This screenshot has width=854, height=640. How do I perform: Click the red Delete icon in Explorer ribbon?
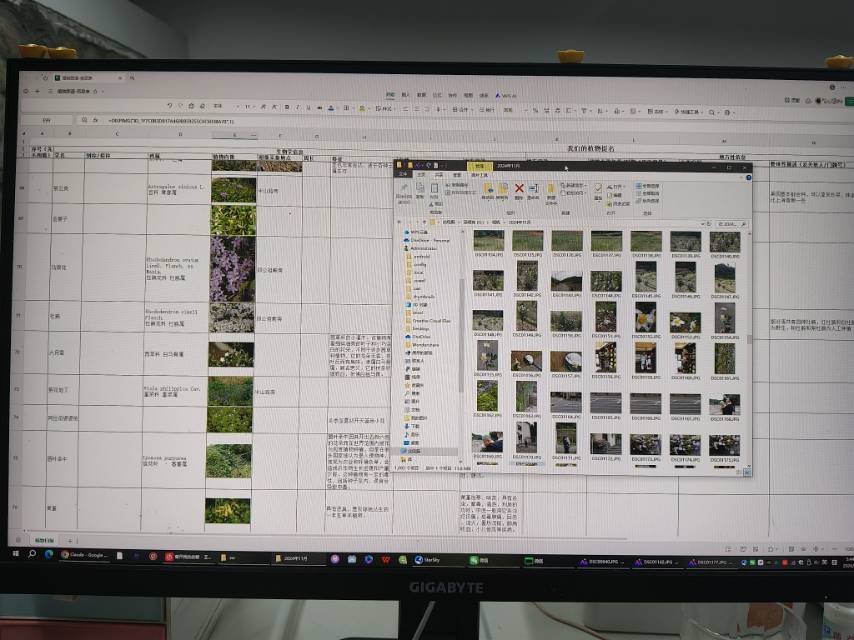[x=519, y=190]
